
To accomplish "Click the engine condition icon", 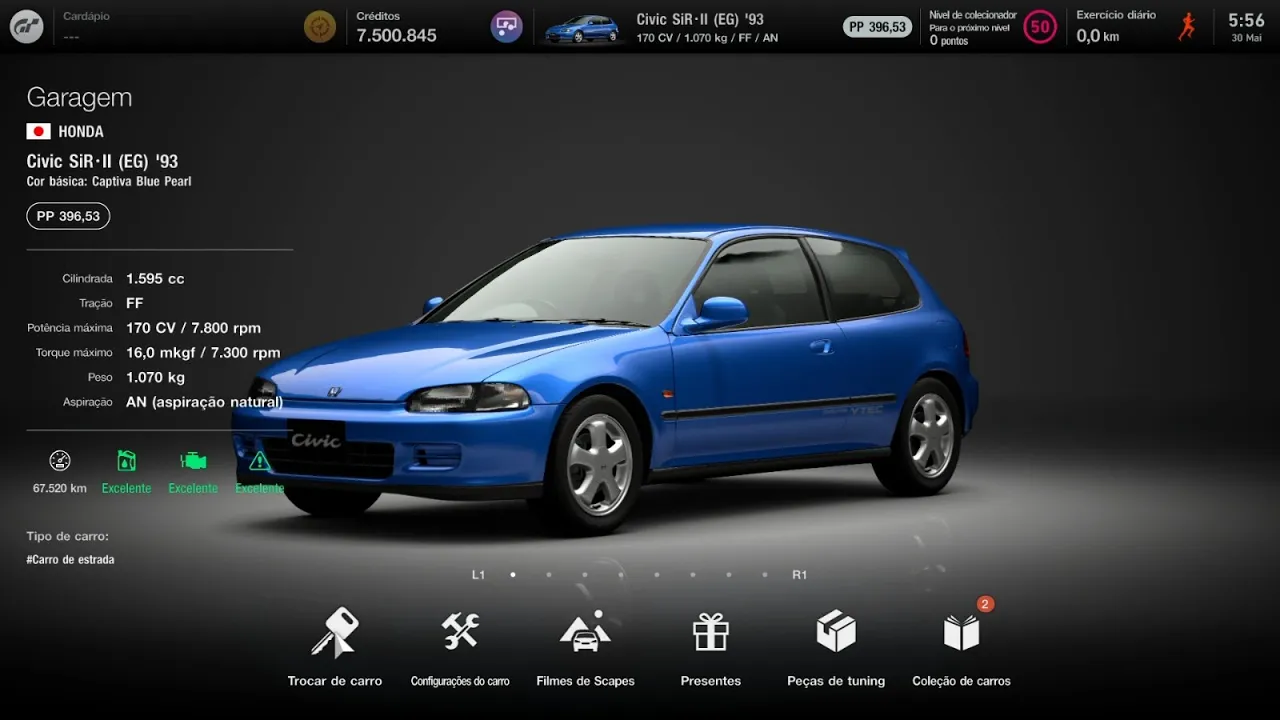I will click(193, 461).
